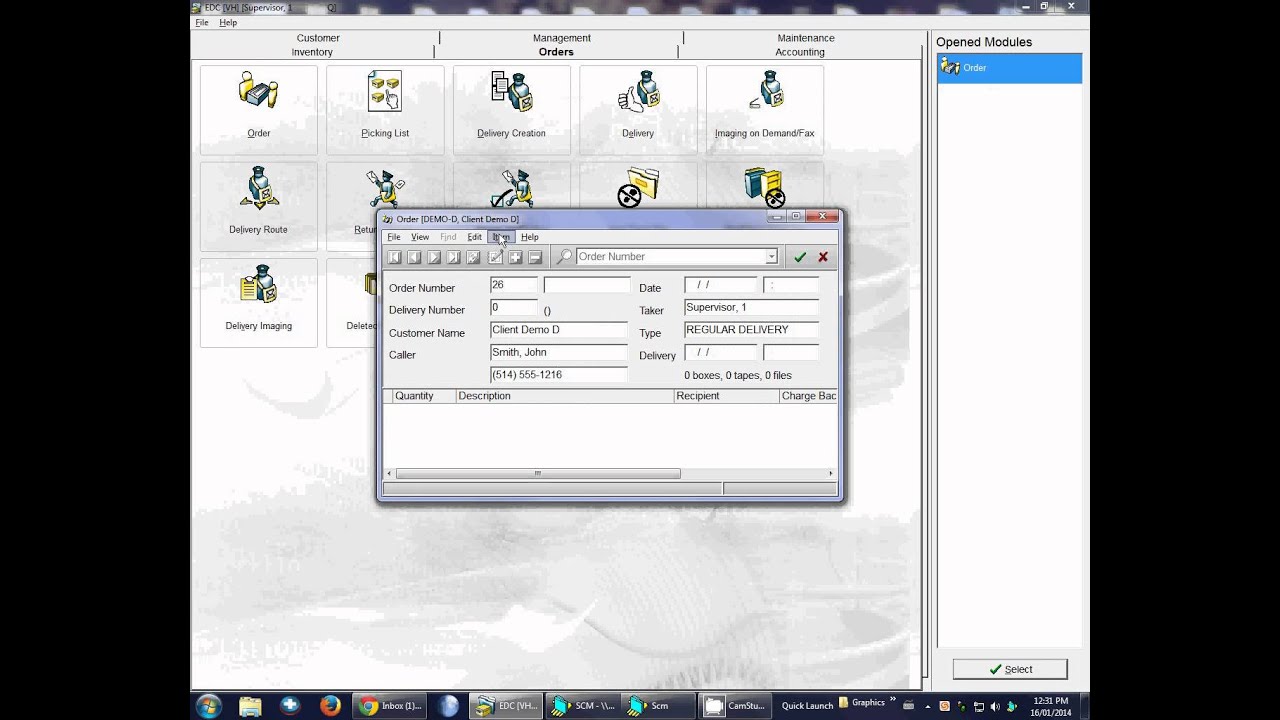Click the delete record minus icon
This screenshot has width=1280, height=720.
point(535,257)
